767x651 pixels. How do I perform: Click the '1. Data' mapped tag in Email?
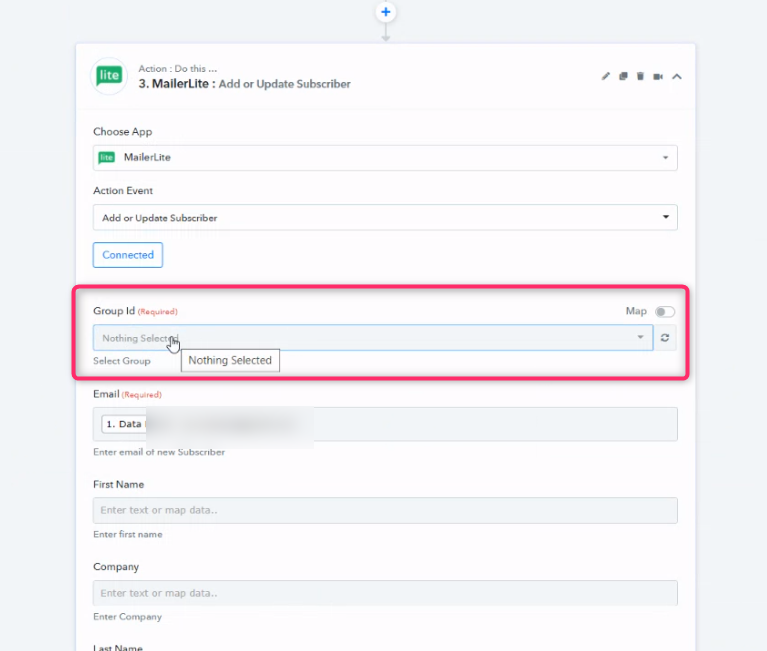coord(124,424)
